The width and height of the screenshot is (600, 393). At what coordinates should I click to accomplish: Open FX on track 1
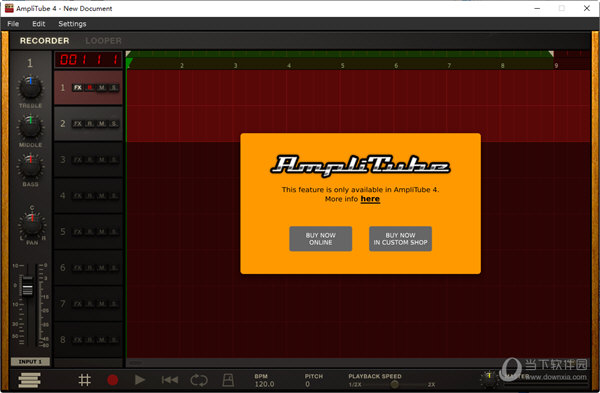click(78, 88)
